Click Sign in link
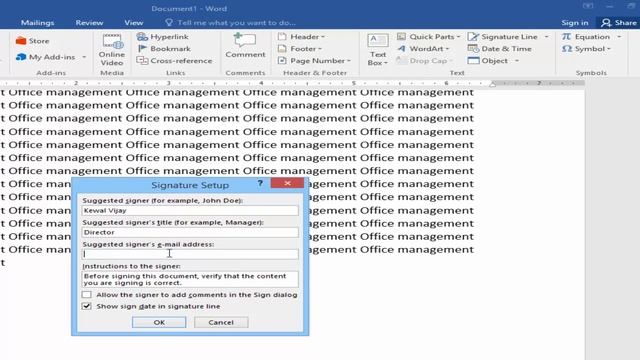This screenshot has width=640, height=360. (575, 22)
